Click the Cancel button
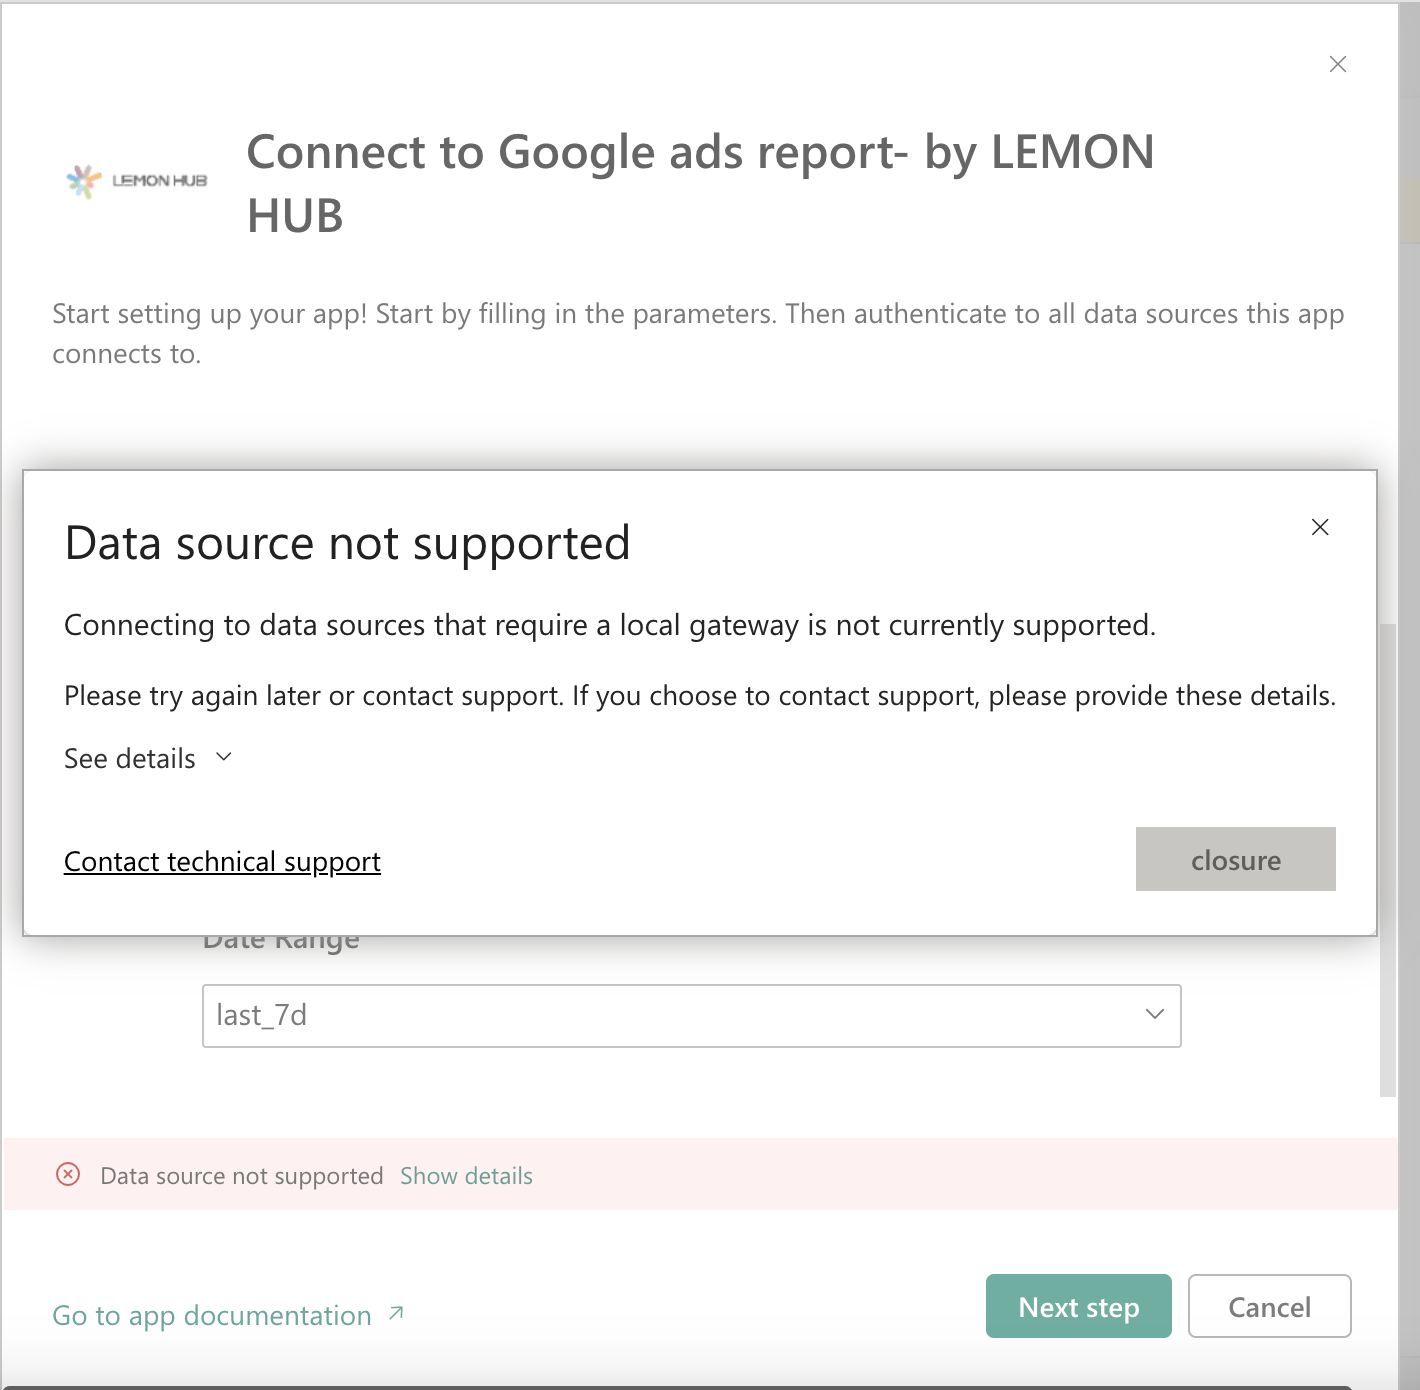Viewport: 1420px width, 1390px height. coord(1270,1306)
